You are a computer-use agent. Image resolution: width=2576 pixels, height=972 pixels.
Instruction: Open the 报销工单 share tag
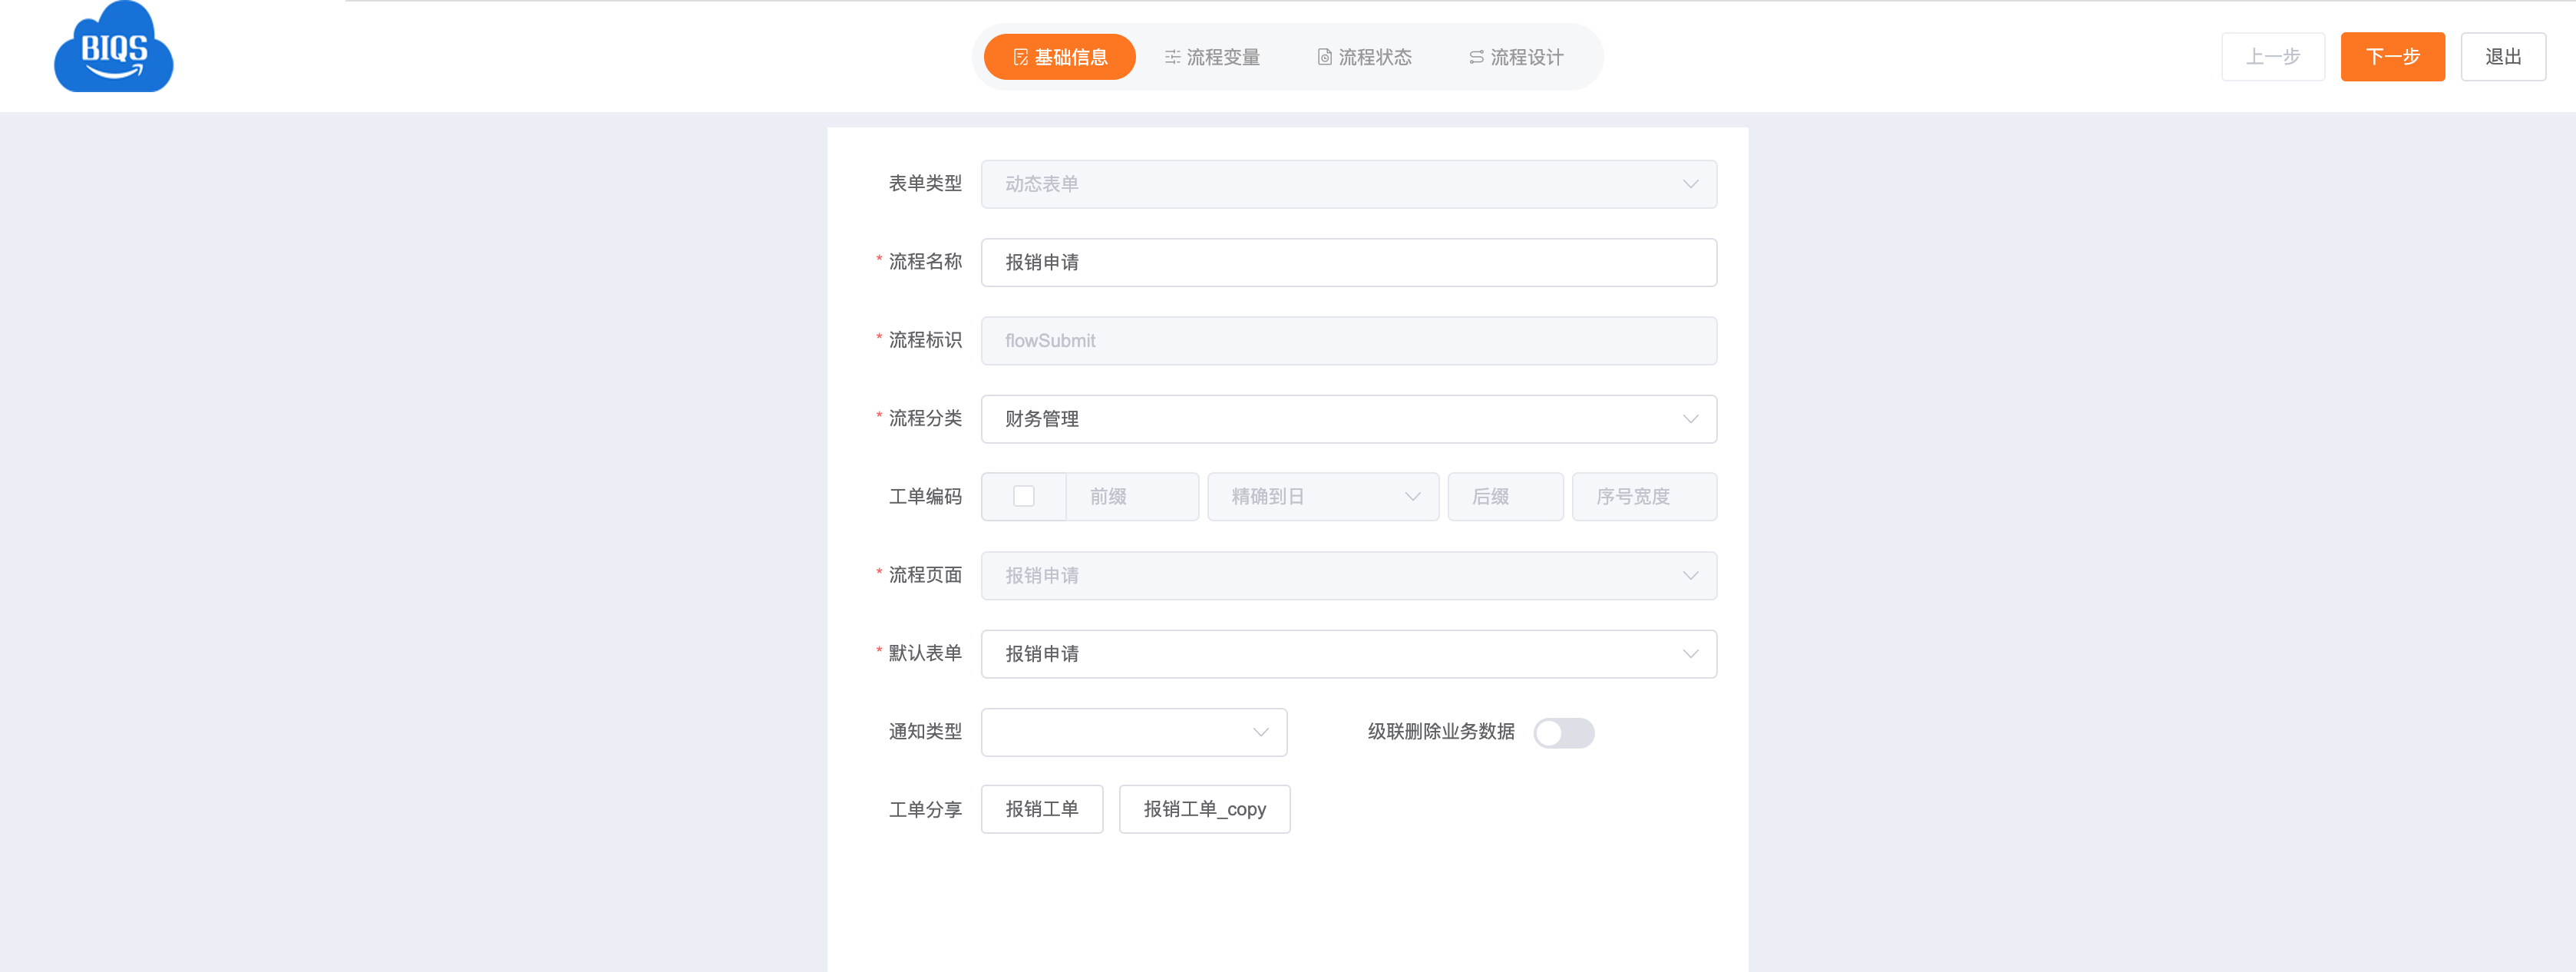pos(1042,809)
